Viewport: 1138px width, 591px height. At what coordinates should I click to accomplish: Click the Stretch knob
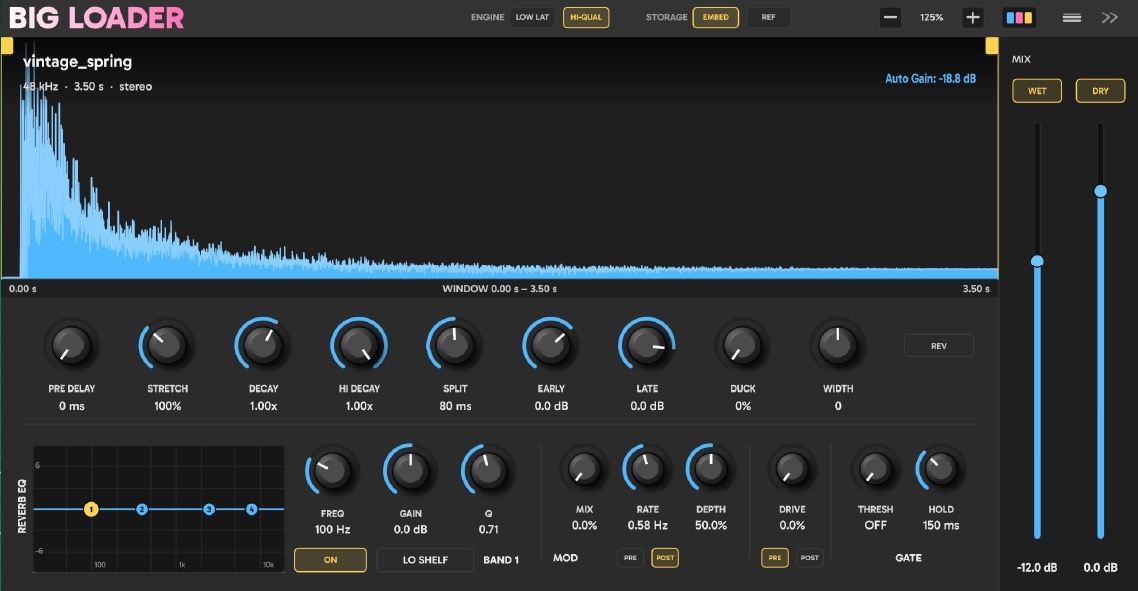coord(167,345)
